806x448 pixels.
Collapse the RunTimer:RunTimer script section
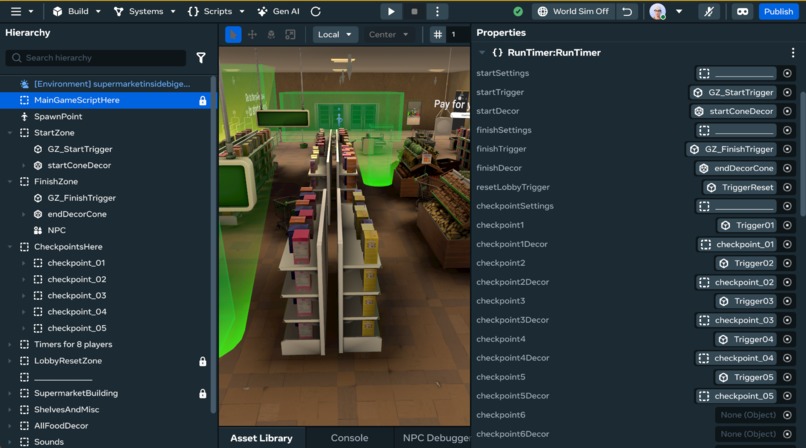pyautogui.click(x=482, y=52)
